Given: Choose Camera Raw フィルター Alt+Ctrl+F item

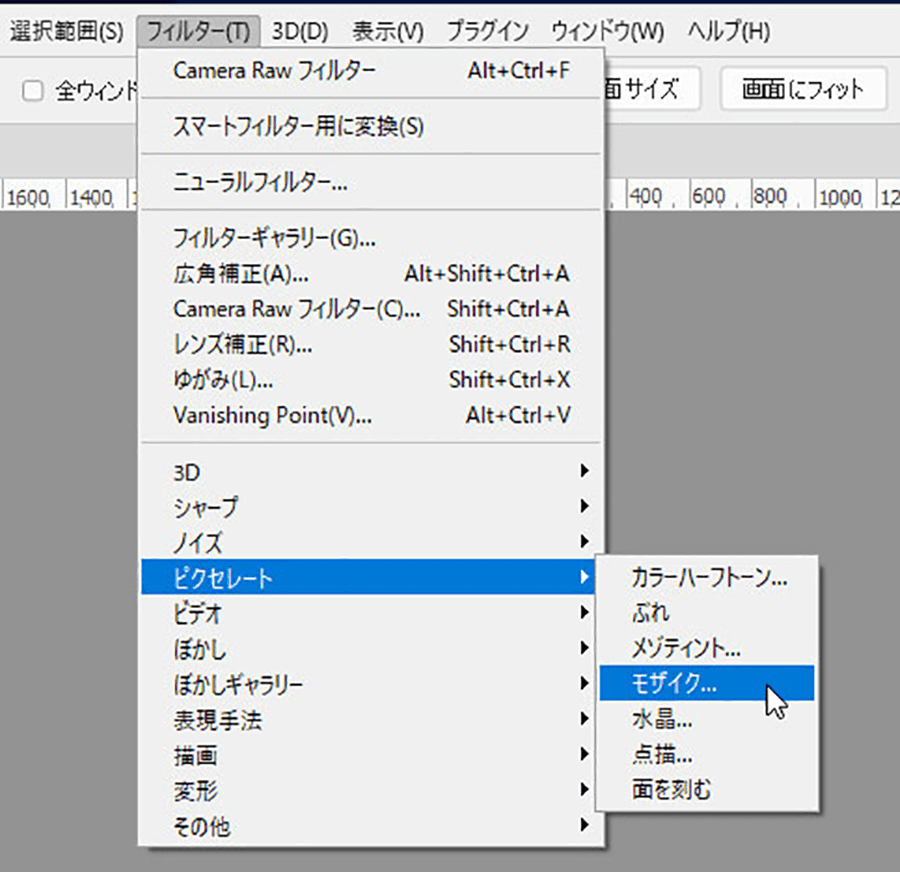Looking at the screenshot, I should click(x=371, y=71).
